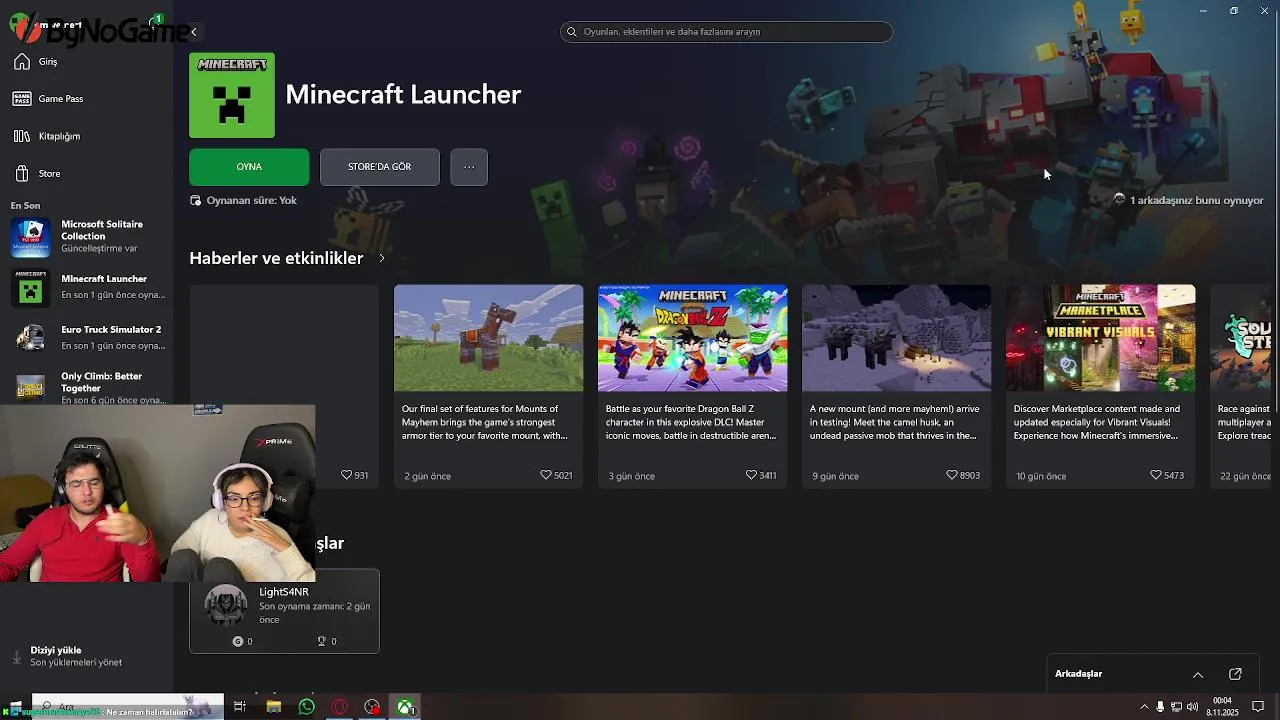This screenshot has height=720, width=1280.
Task: Click Dragon Ball Z post description text
Action: click(691, 422)
